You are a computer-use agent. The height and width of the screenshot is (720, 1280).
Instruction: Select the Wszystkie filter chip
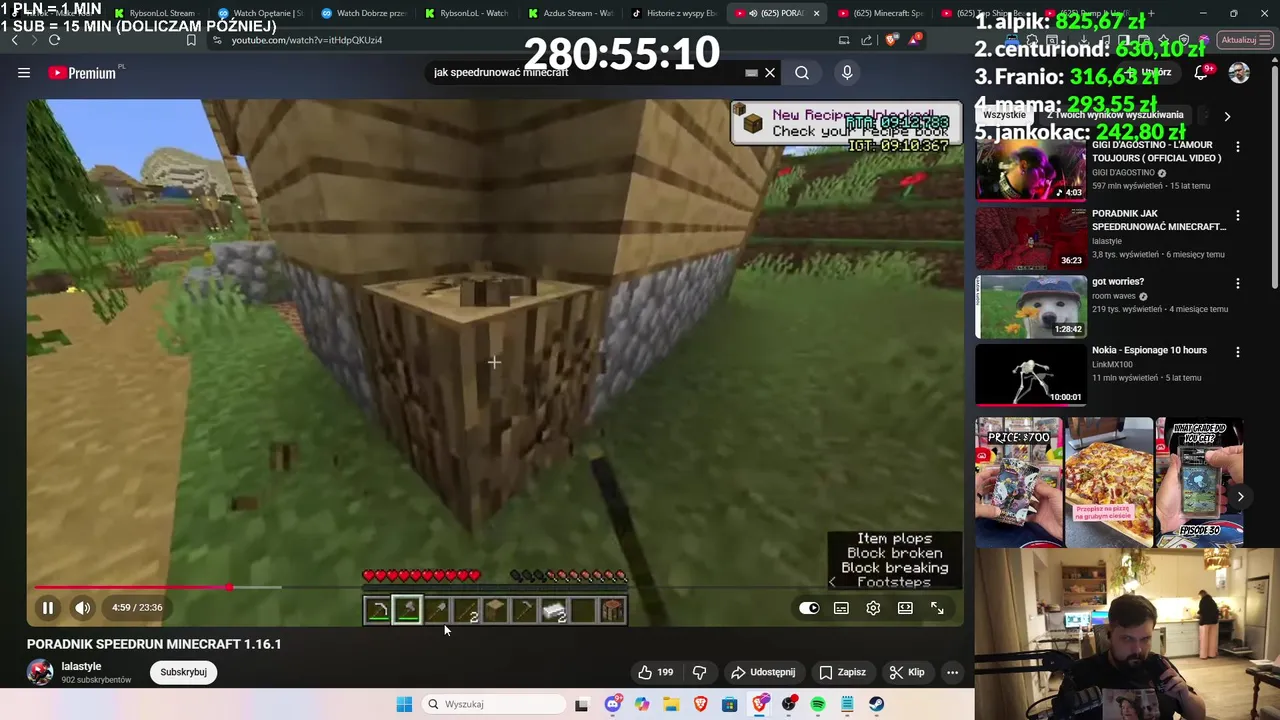tap(1004, 115)
